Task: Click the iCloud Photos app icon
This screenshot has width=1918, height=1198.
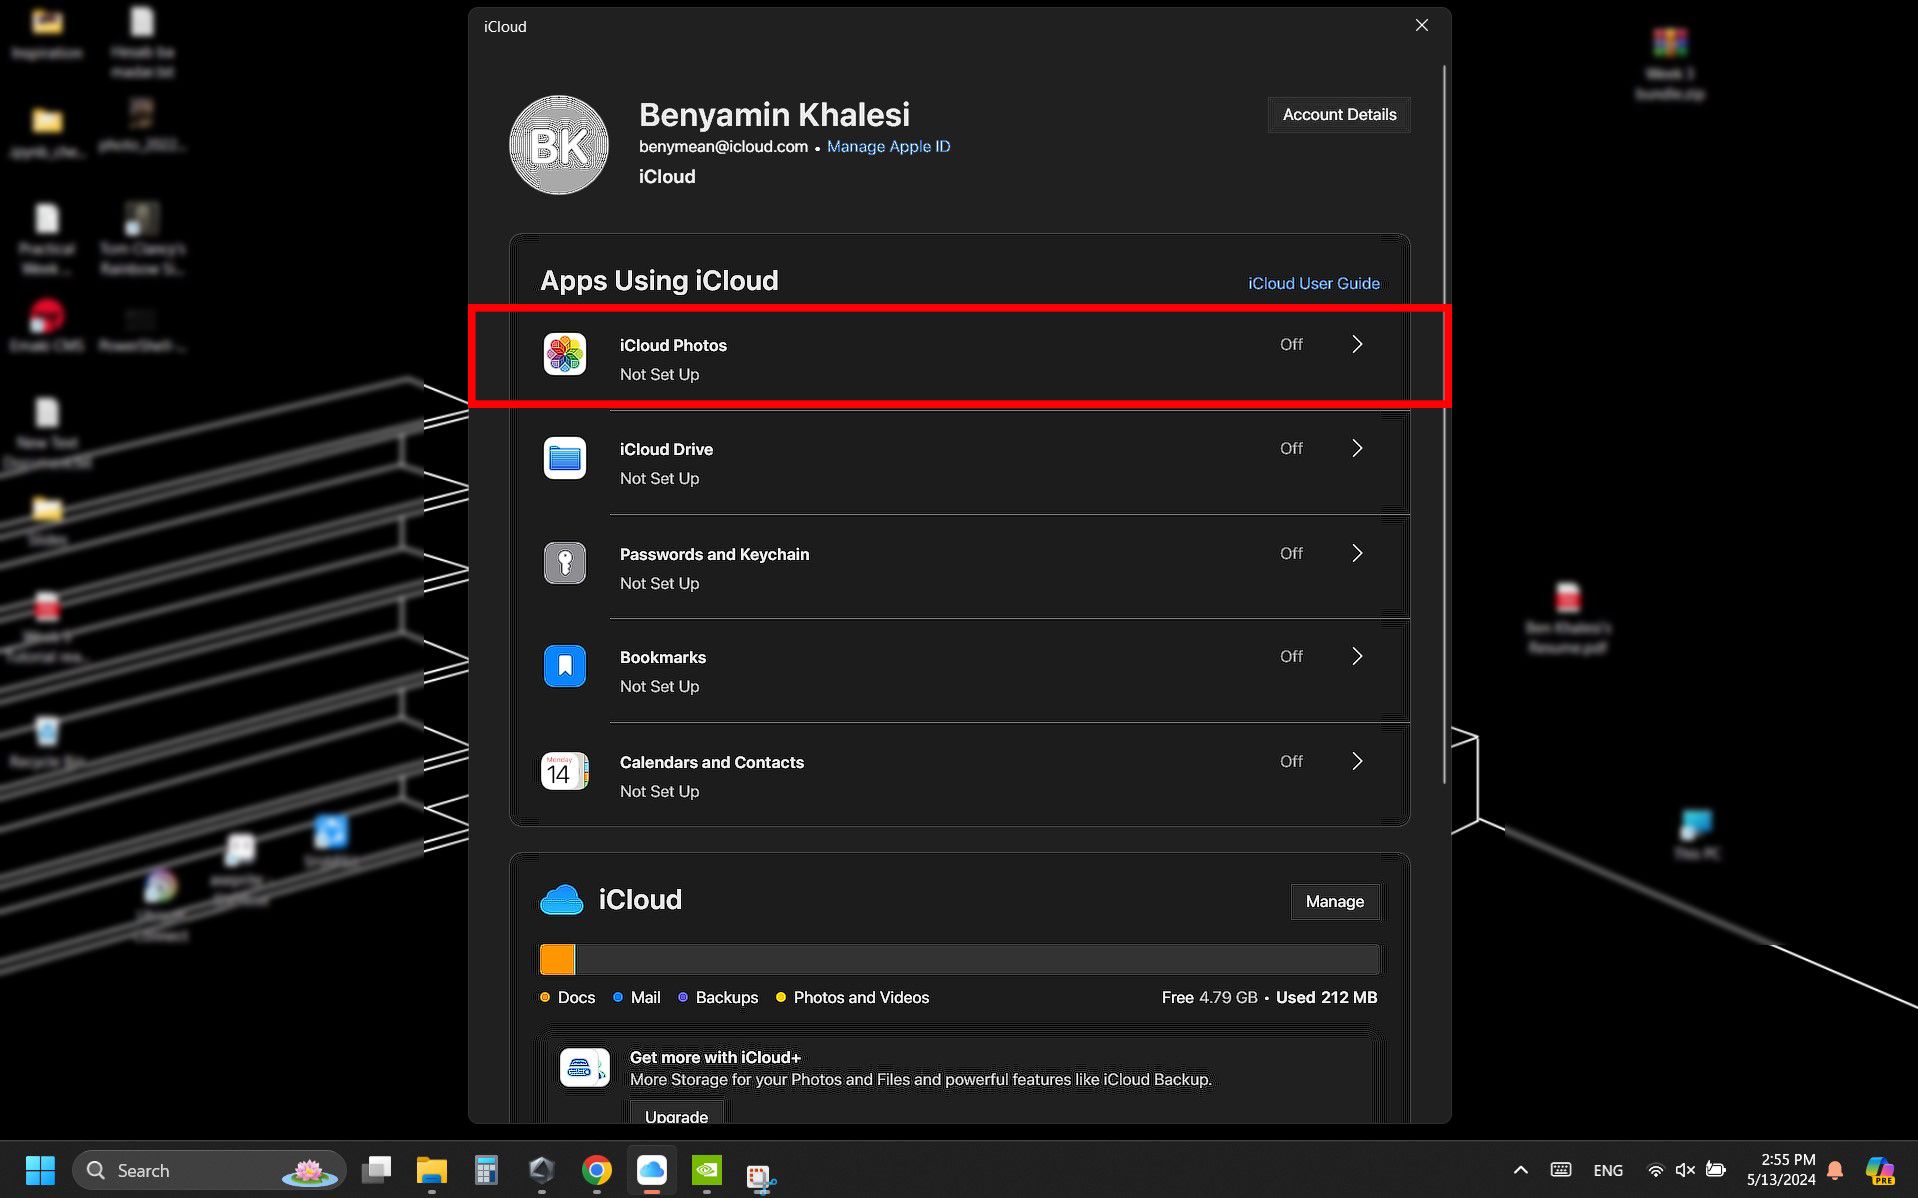Action: pyautogui.click(x=565, y=355)
